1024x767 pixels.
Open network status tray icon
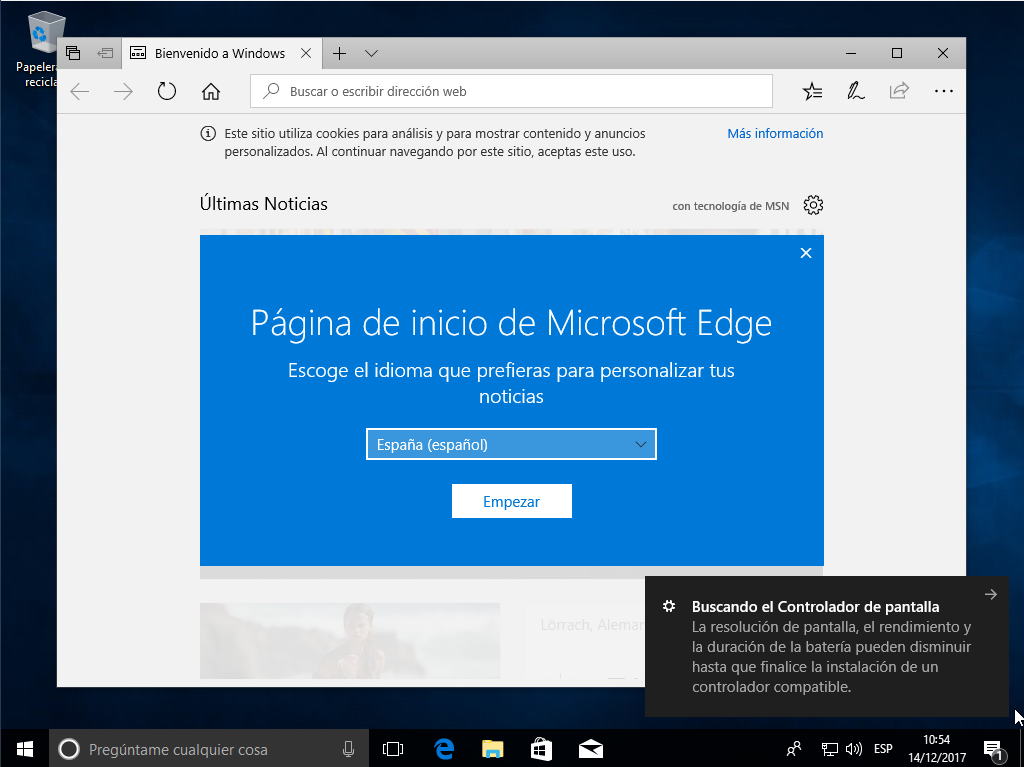click(x=829, y=749)
